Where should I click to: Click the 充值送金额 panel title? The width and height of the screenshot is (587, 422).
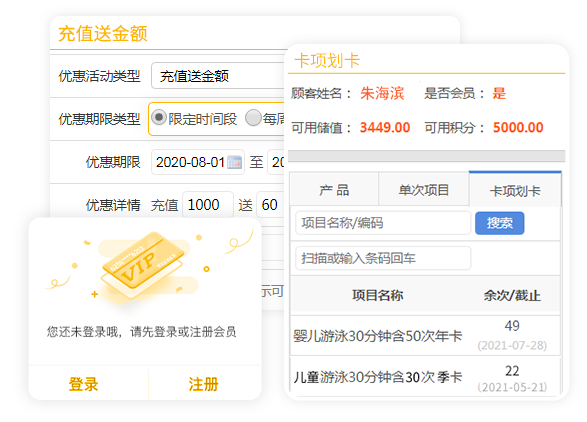[103, 33]
